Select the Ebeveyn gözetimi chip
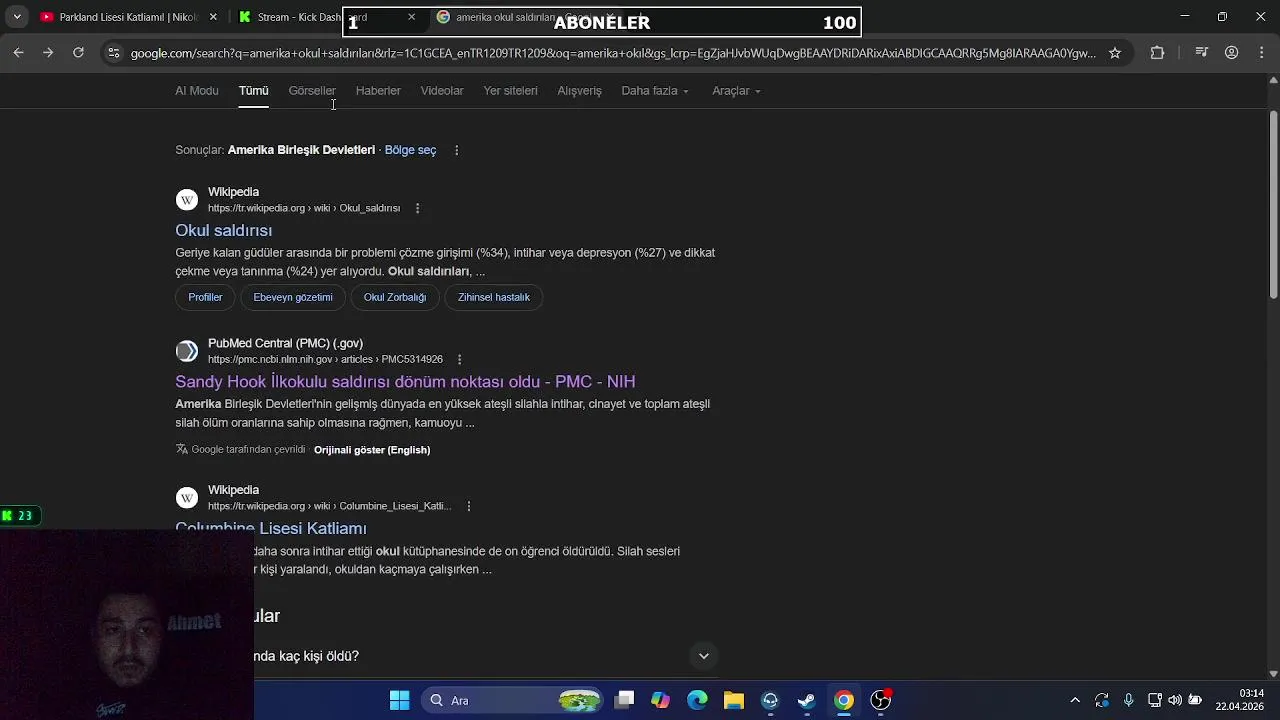The width and height of the screenshot is (1280, 720). 293,297
